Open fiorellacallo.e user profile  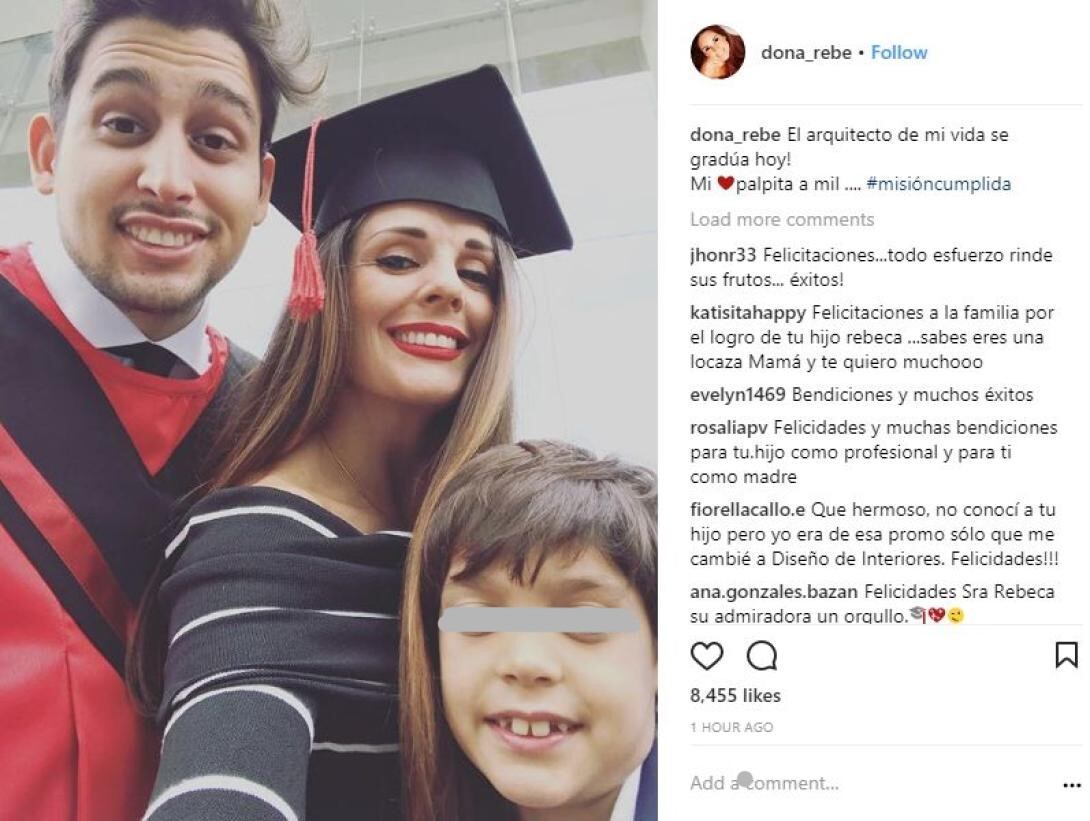coord(747,510)
